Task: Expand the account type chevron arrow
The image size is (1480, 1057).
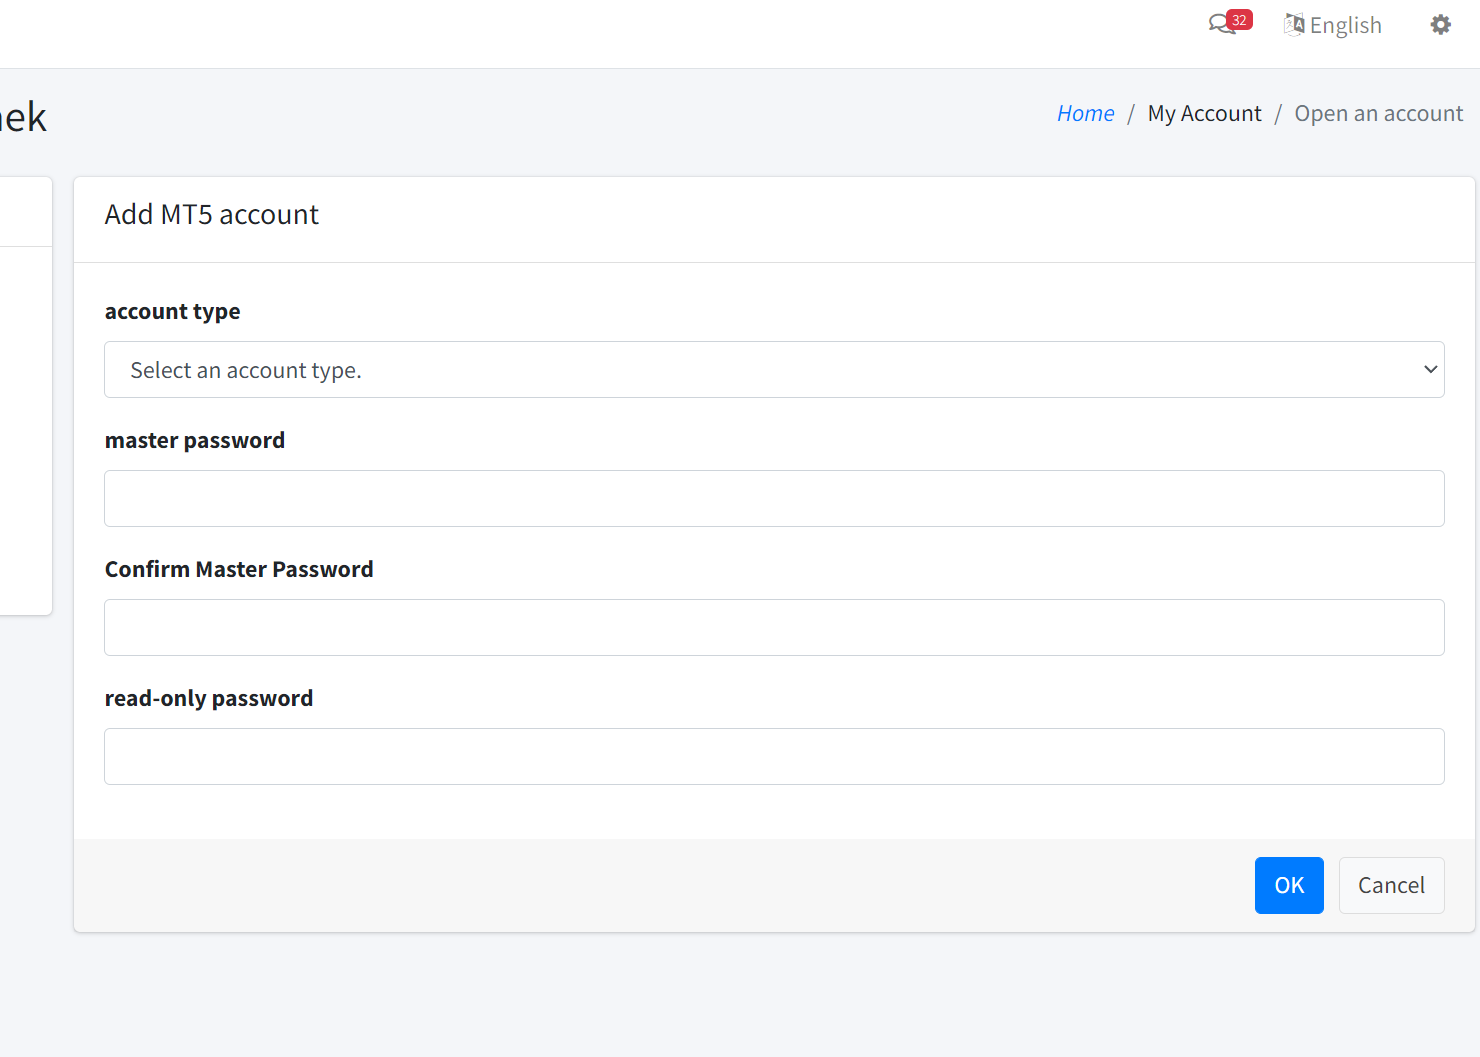Action: 1430,370
